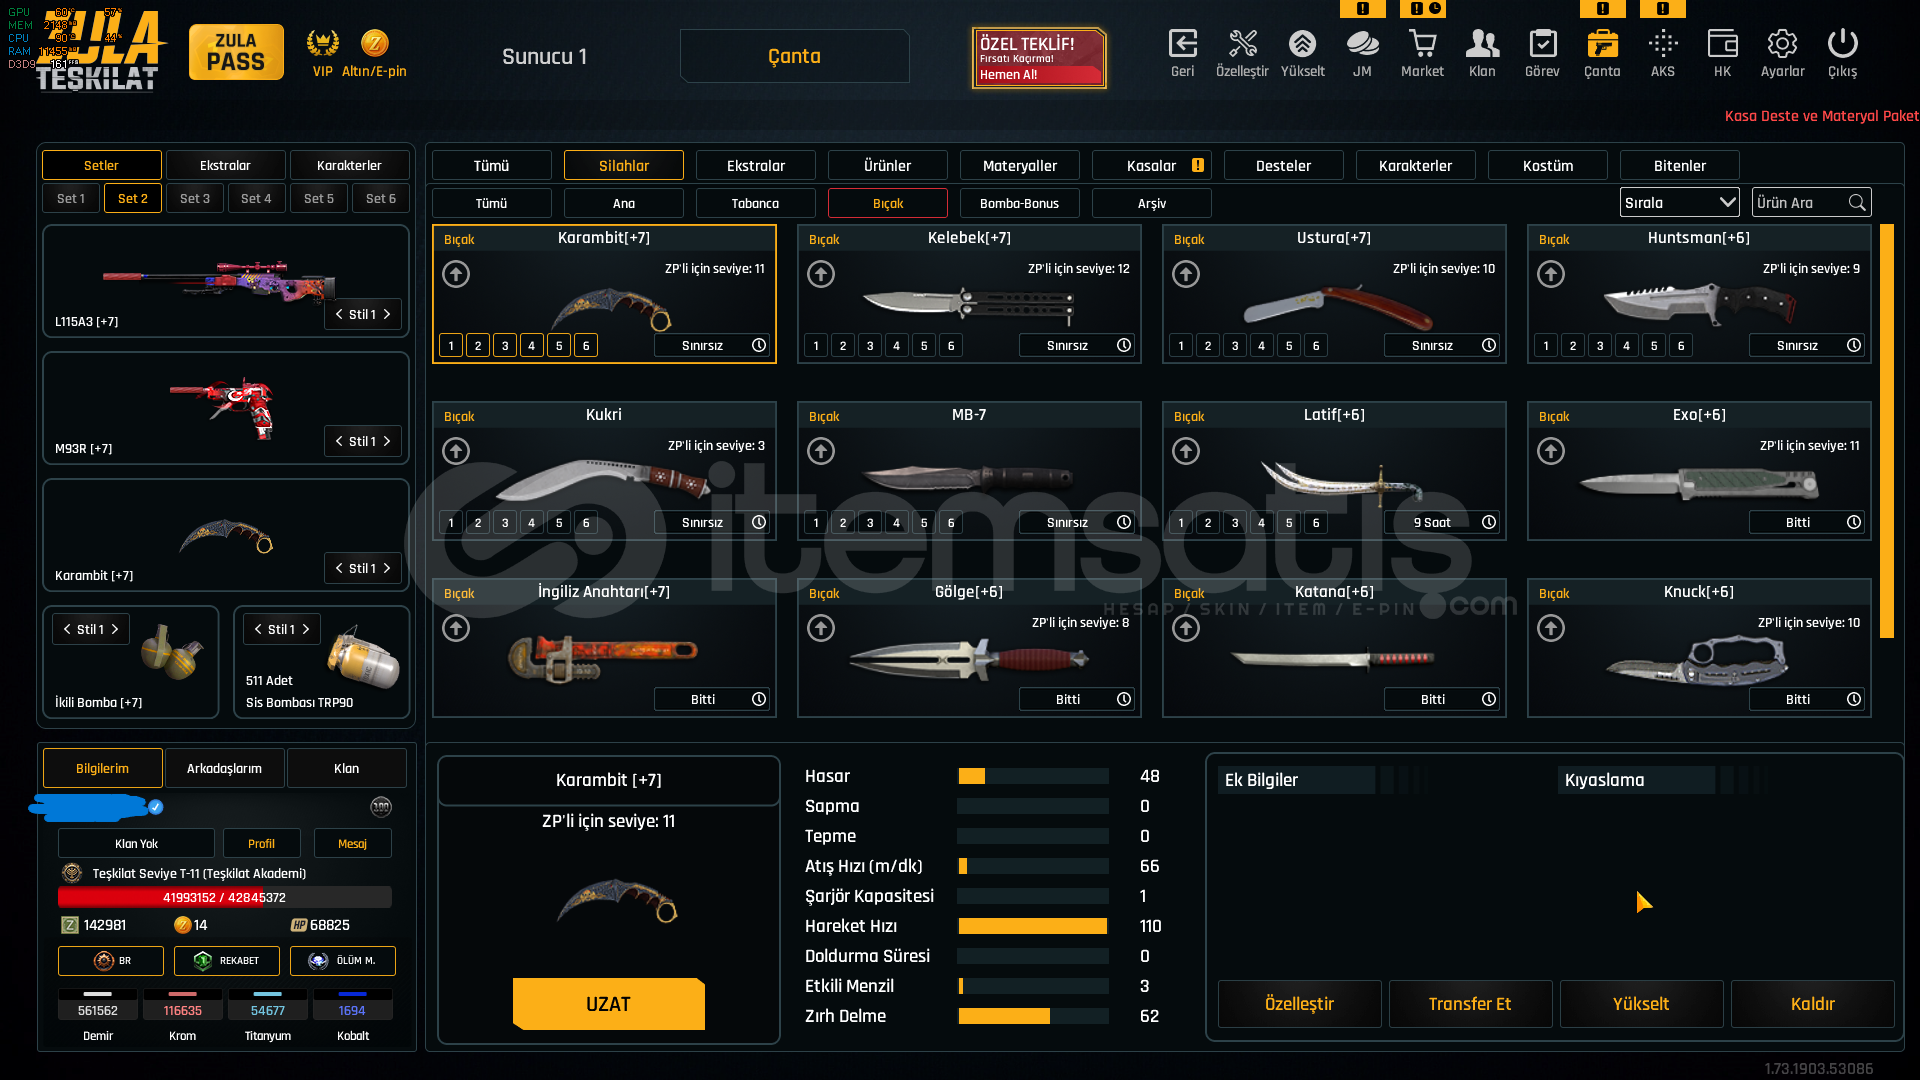Click the ZULA PASS button
The image size is (1920, 1080).
pos(236,52)
